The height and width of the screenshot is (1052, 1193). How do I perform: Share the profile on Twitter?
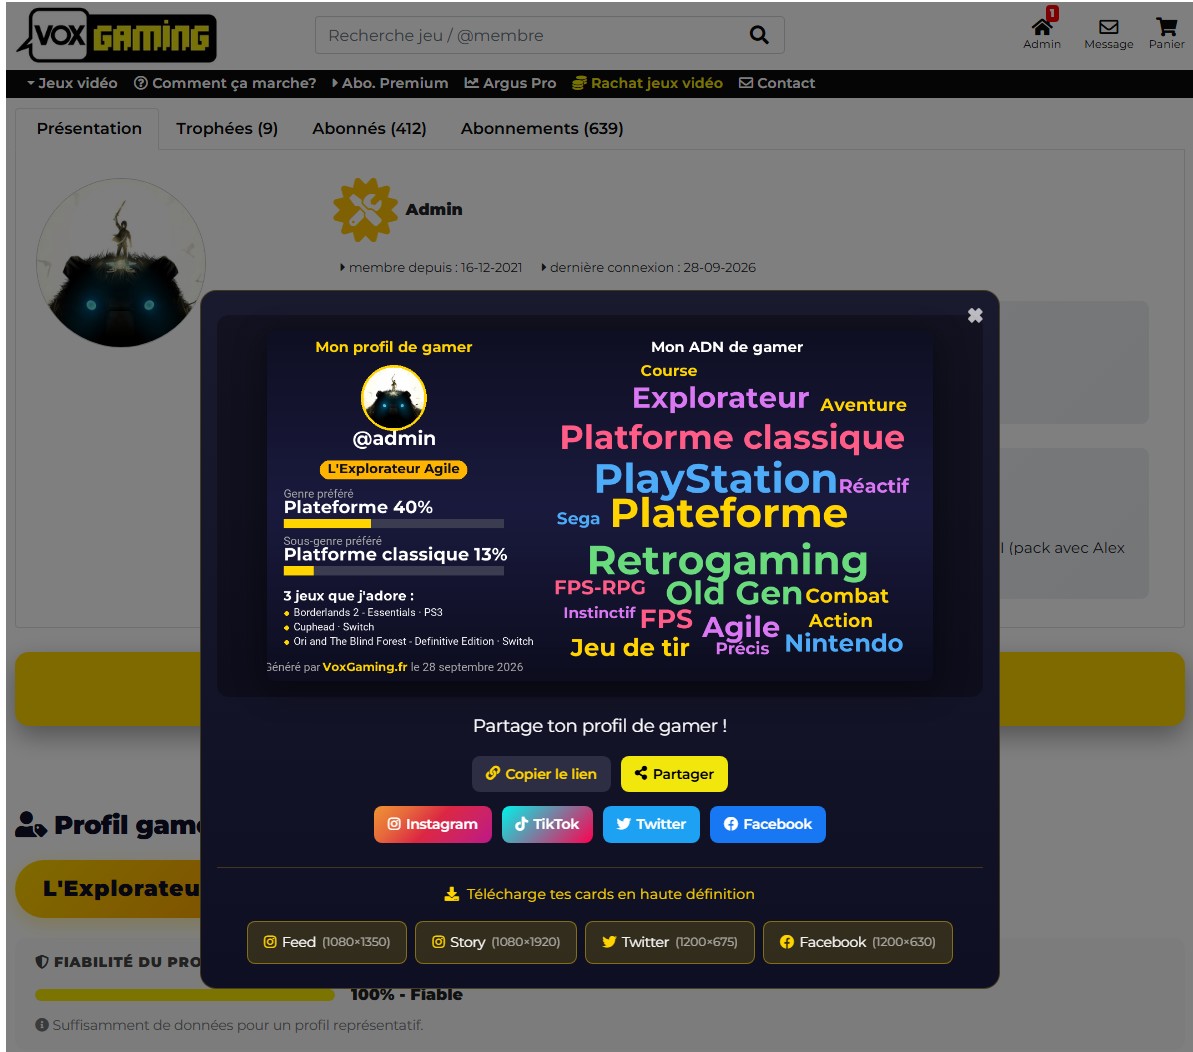(x=651, y=825)
